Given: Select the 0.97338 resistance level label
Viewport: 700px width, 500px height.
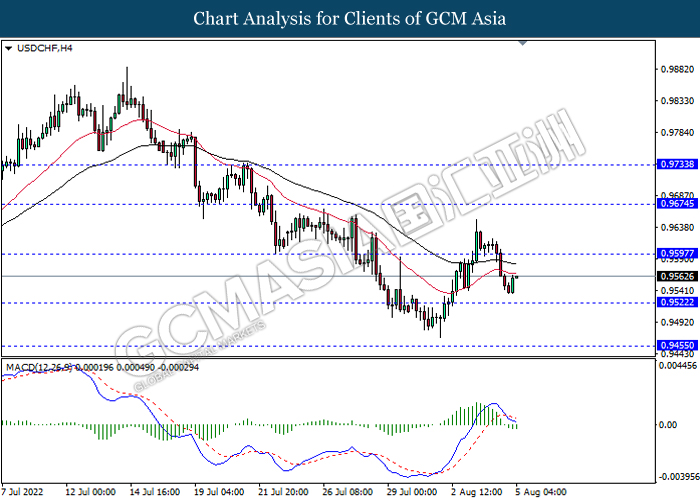Looking at the screenshot, I should tap(677, 164).
